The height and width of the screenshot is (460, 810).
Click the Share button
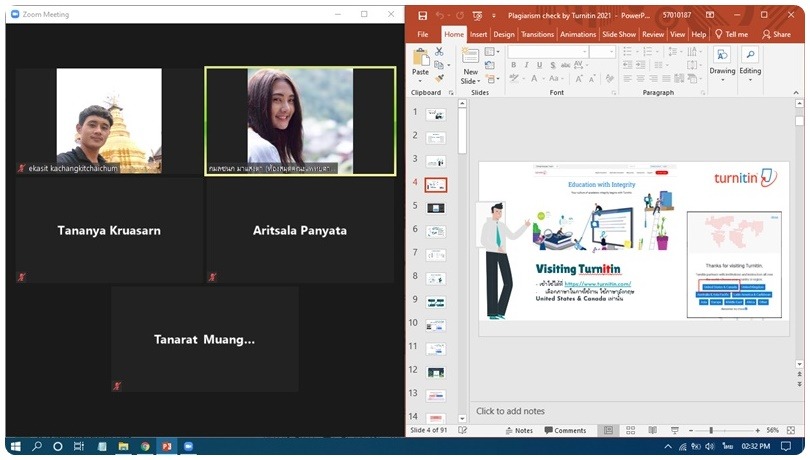775,34
